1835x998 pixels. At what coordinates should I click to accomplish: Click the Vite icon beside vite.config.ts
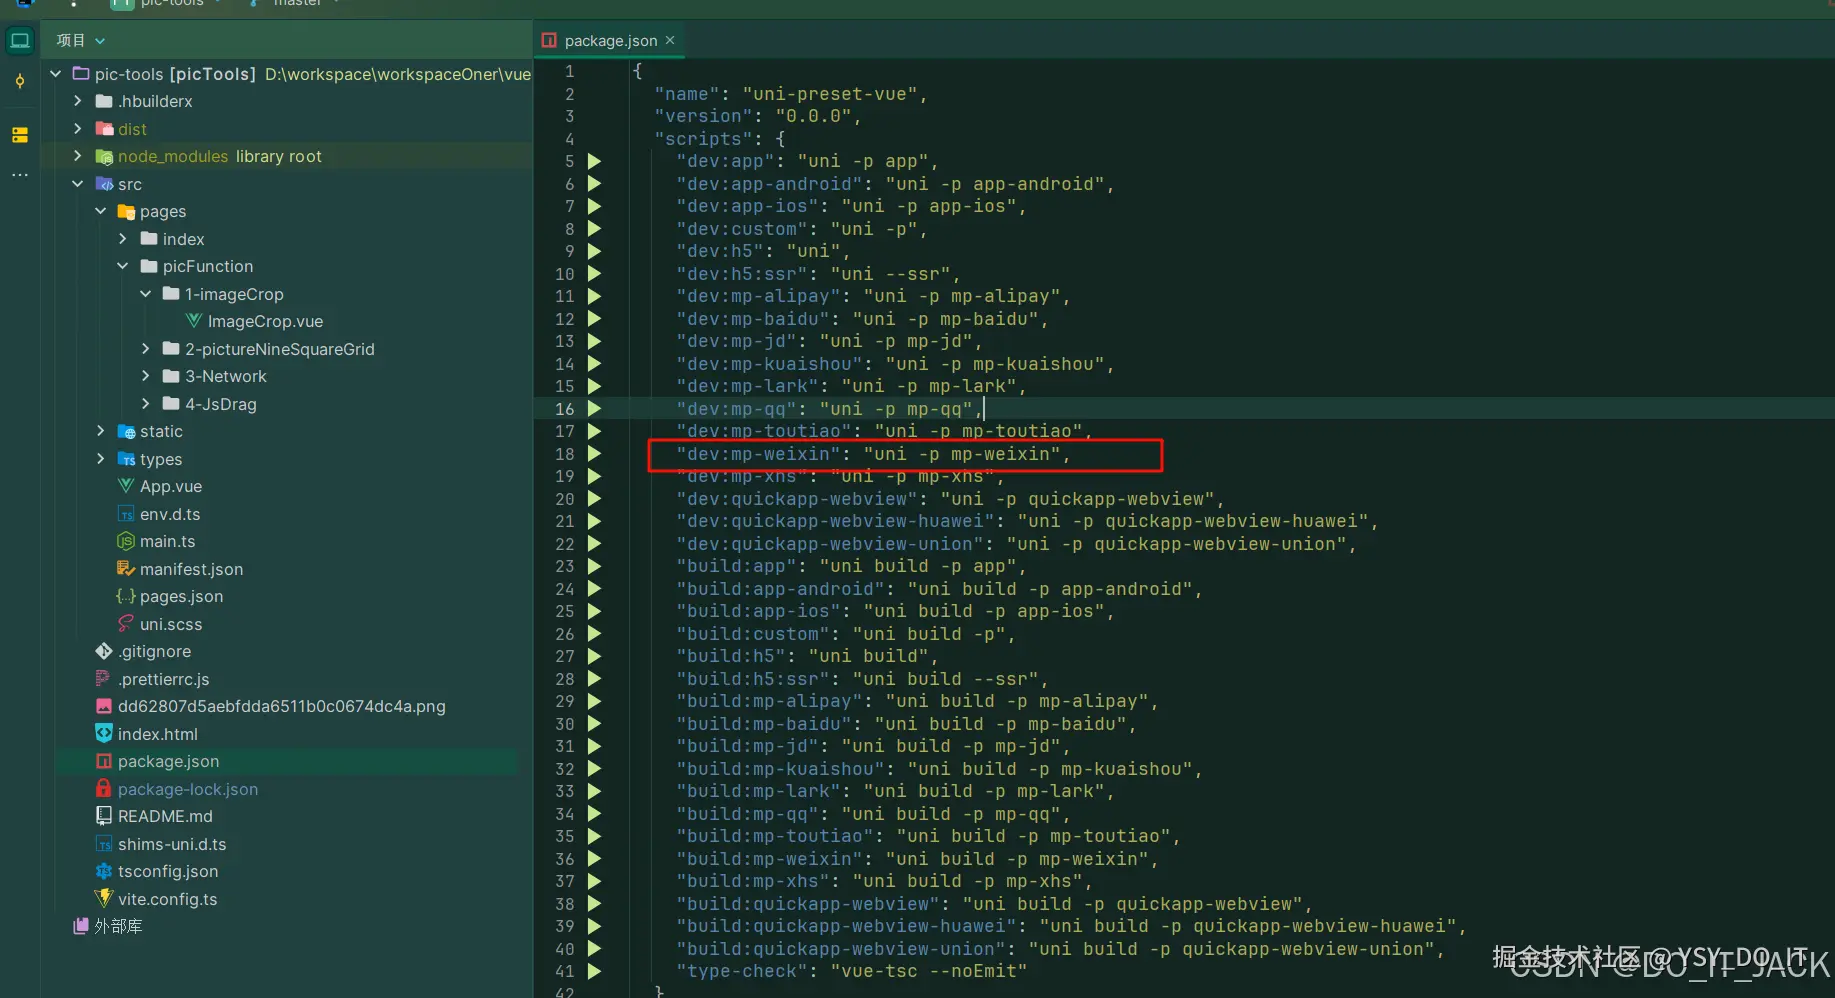pos(104,899)
